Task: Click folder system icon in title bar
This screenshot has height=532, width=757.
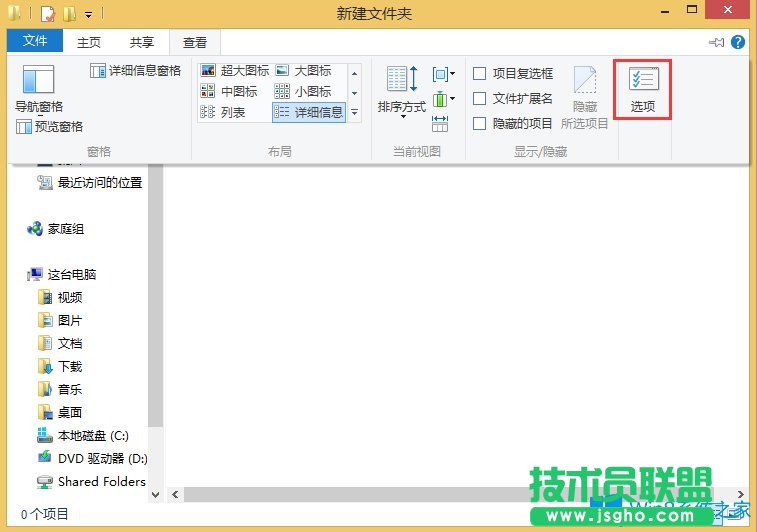Action: tap(14, 13)
